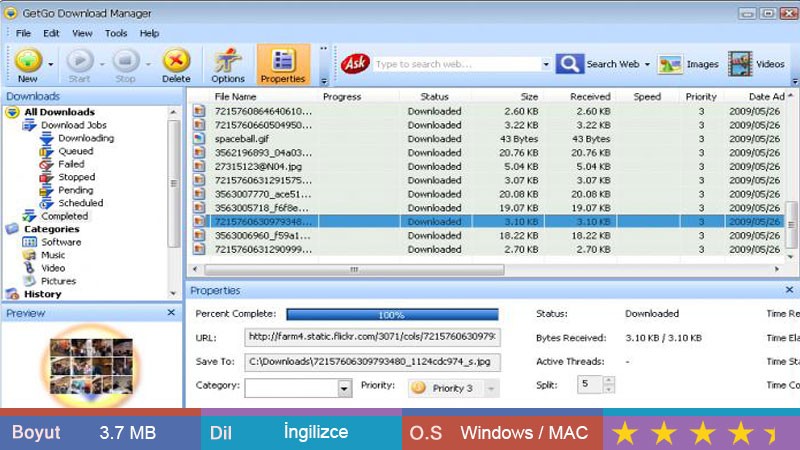Select the Pending tree item
This screenshot has width=800, height=450.
(x=76, y=190)
